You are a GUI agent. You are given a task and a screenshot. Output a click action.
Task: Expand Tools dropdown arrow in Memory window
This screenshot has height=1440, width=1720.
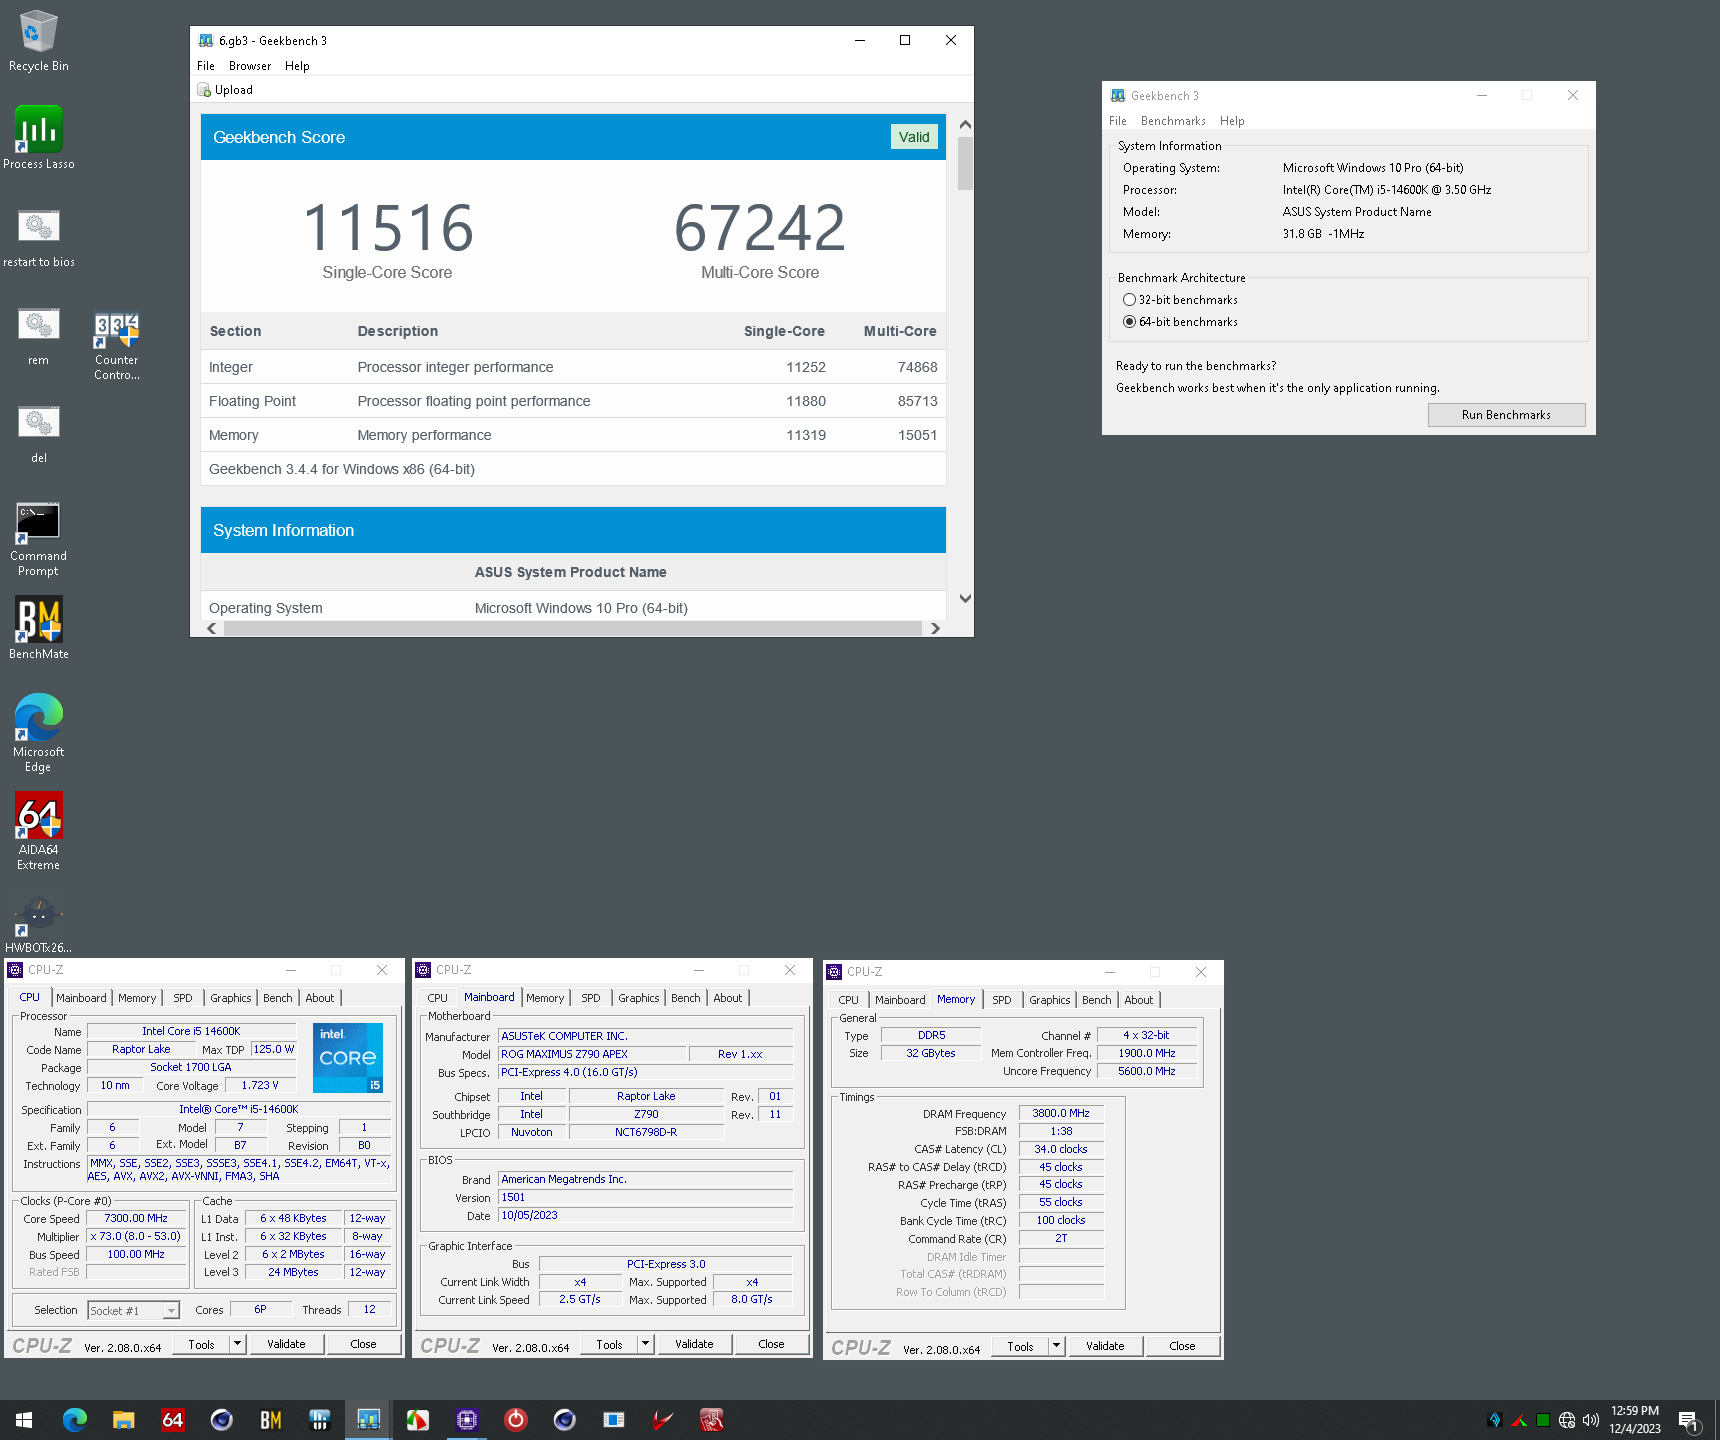1056,1346
